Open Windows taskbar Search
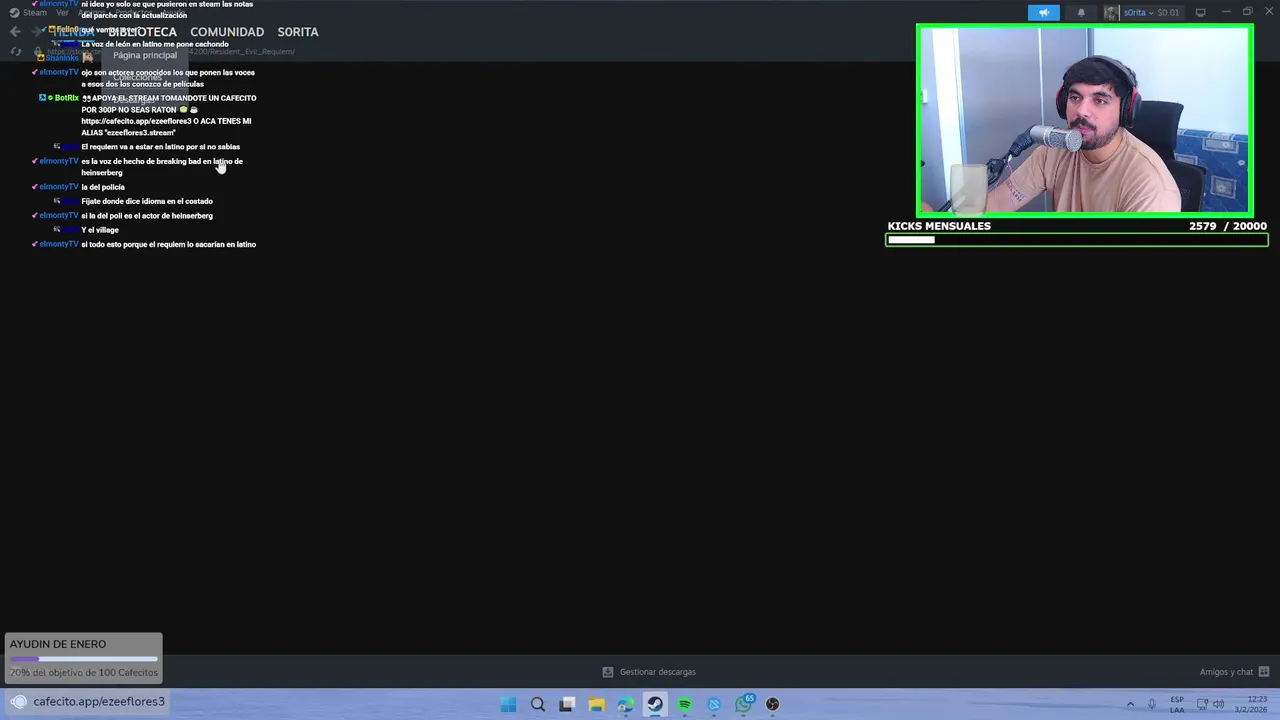The height and width of the screenshot is (720, 1280). (x=538, y=704)
